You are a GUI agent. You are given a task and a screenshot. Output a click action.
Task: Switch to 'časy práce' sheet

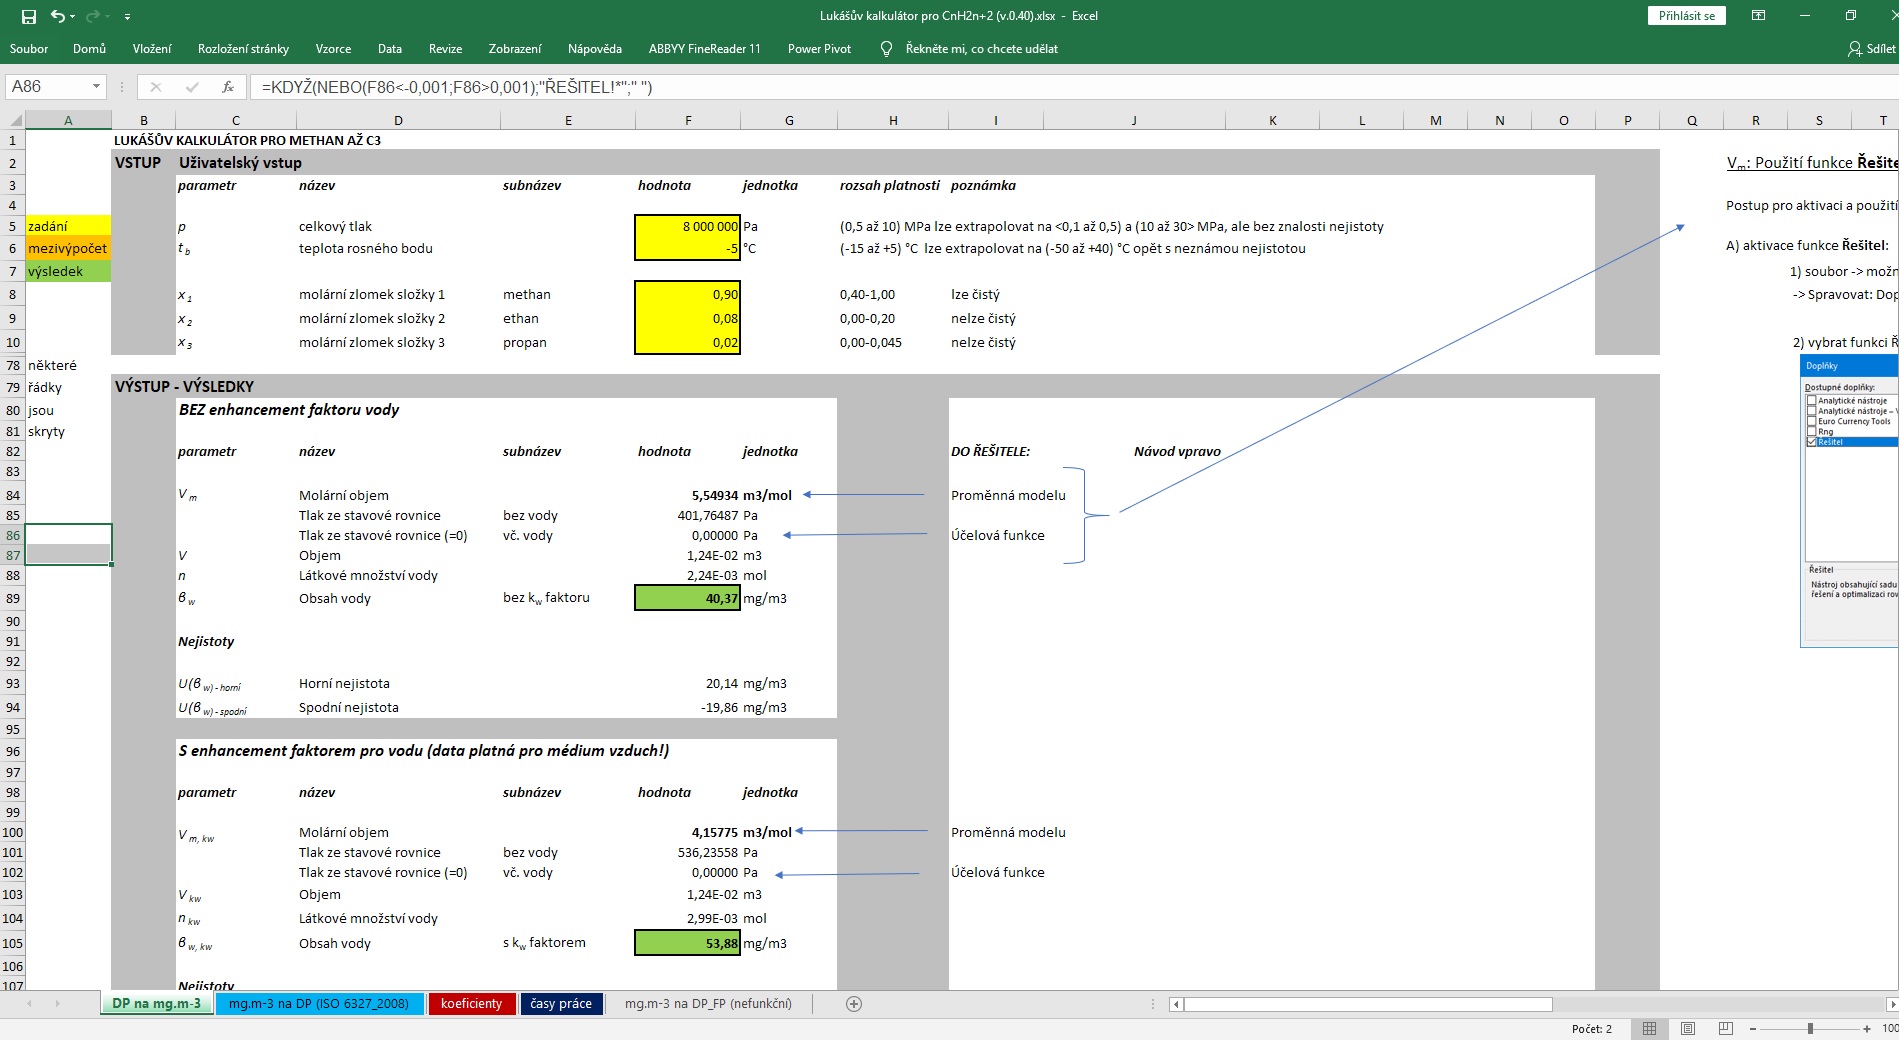(561, 1003)
